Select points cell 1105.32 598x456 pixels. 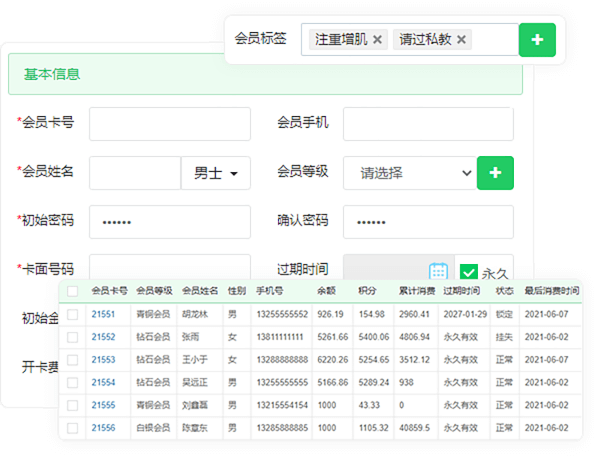click(374, 428)
